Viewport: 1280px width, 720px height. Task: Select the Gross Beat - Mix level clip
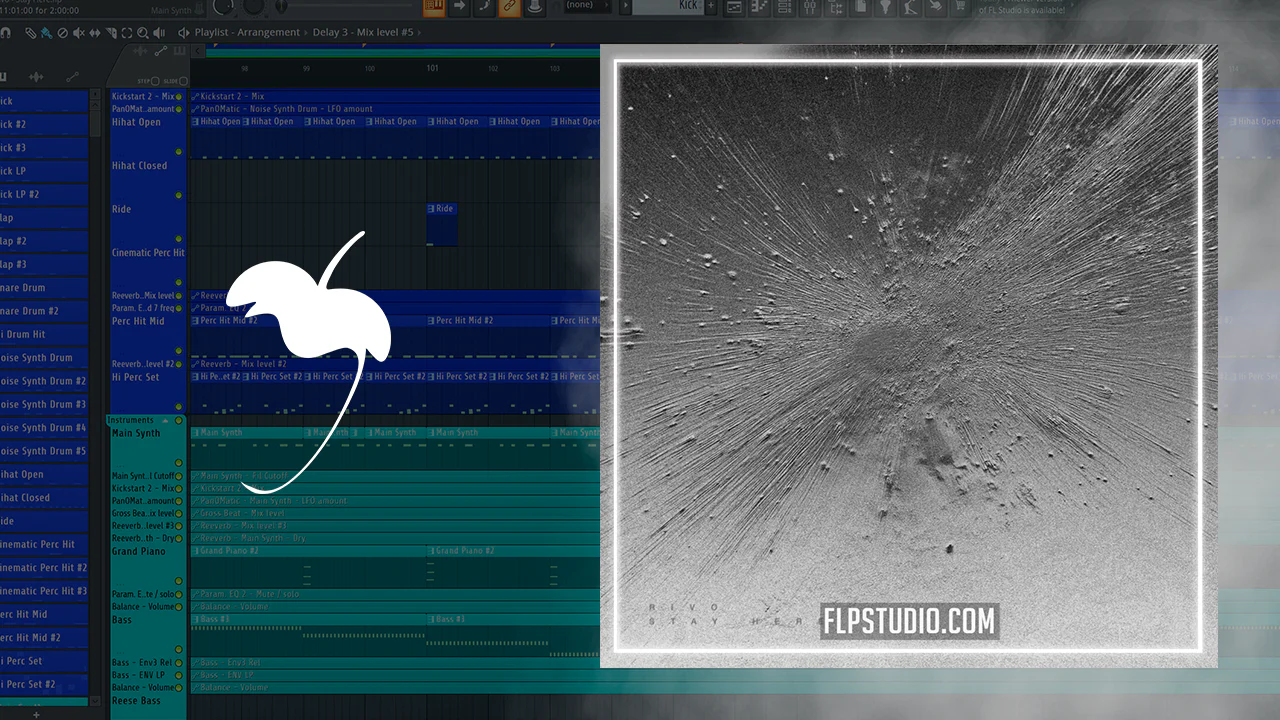(x=395, y=513)
